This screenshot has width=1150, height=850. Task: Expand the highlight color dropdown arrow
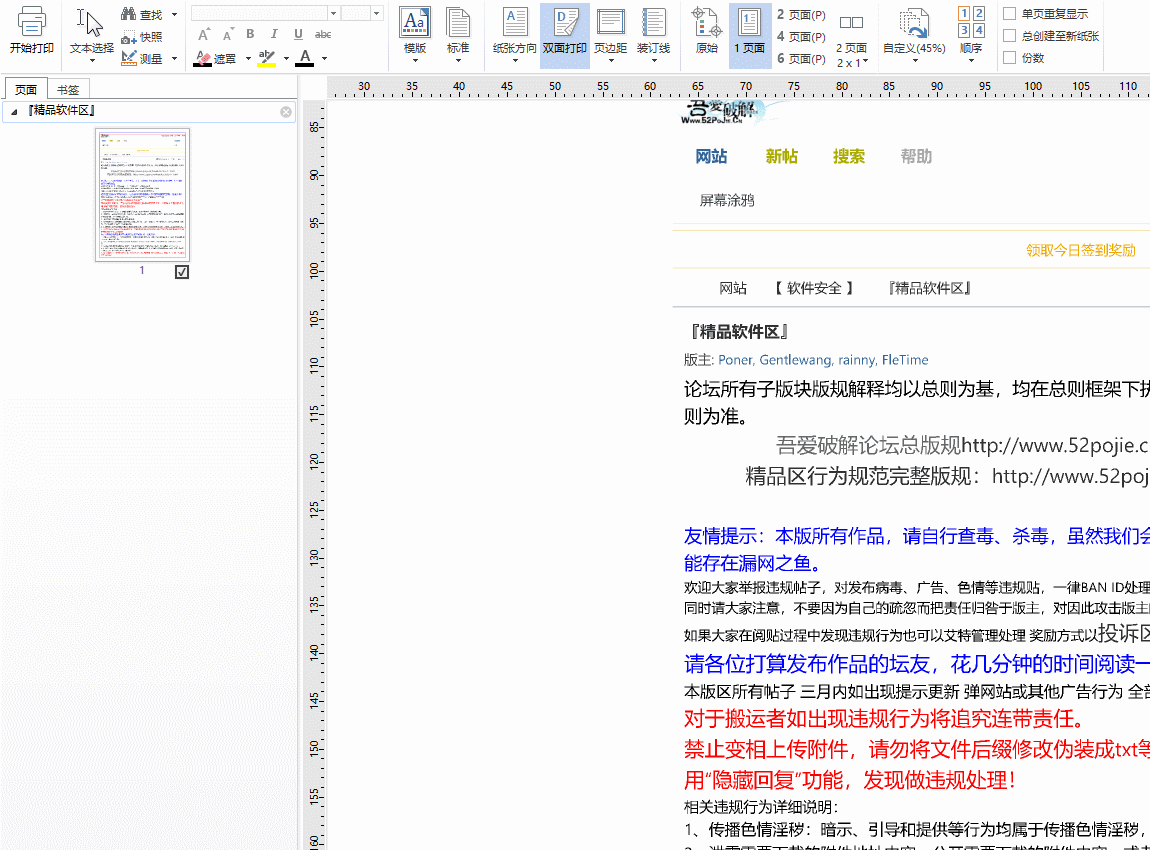point(286,59)
